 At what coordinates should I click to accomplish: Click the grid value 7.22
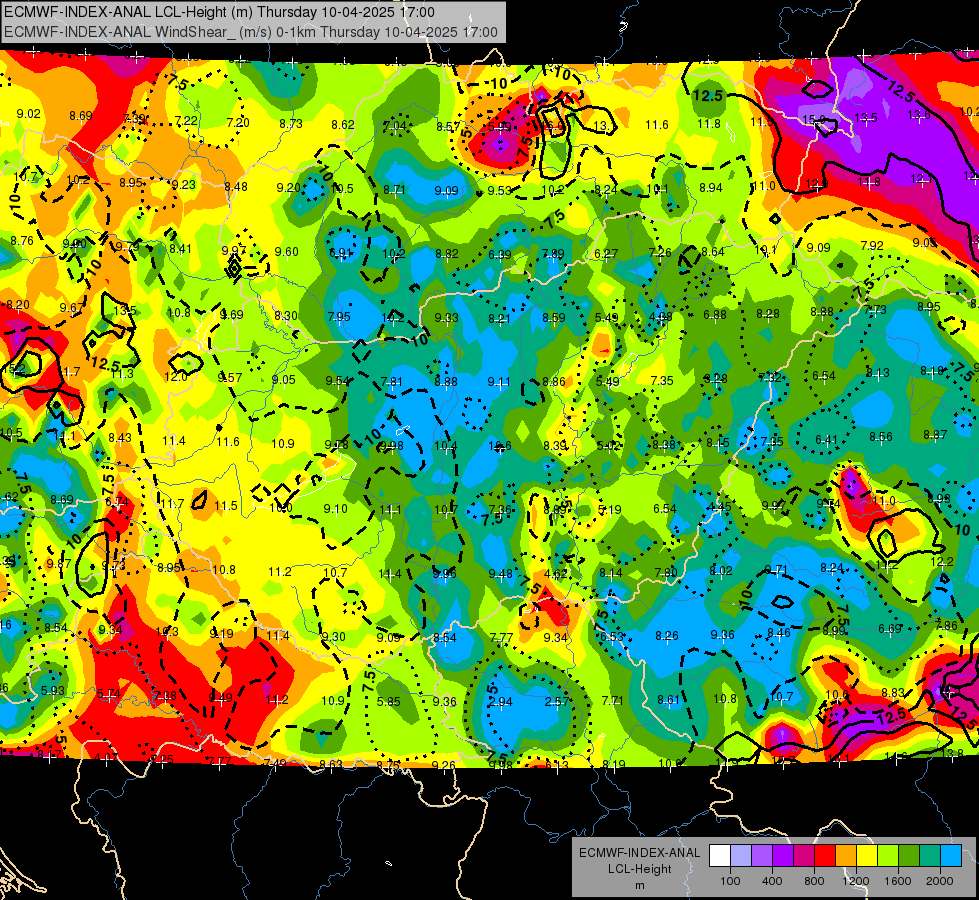(186, 121)
